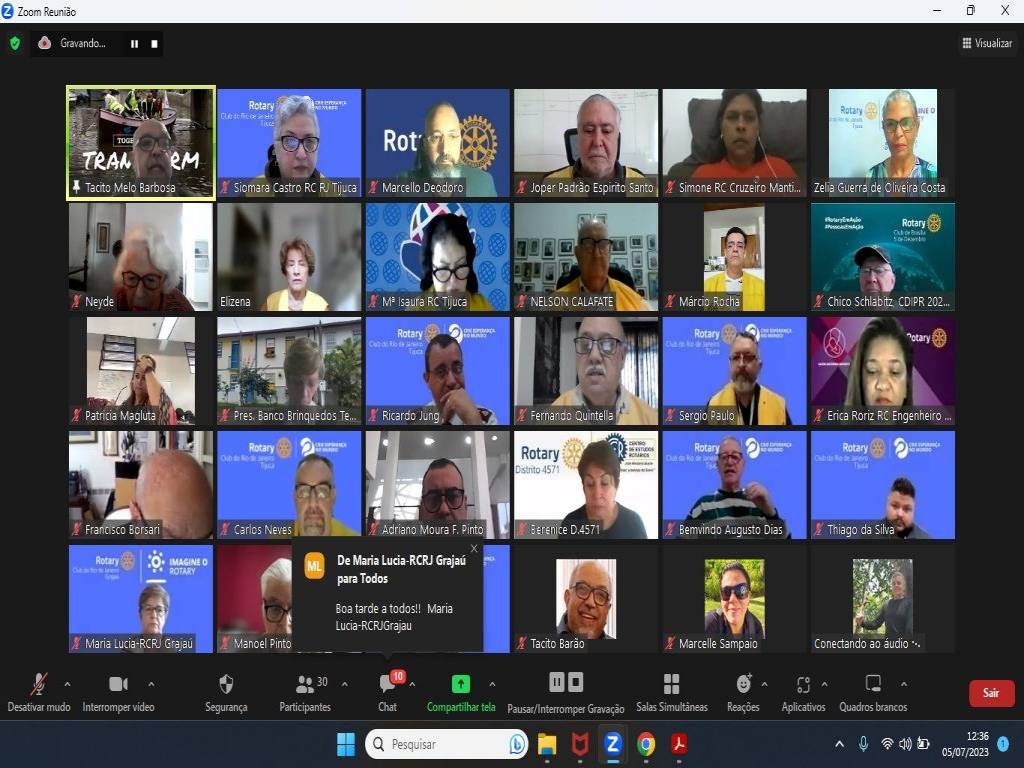
Task: Open the Visualizar view menu
Action: point(986,43)
